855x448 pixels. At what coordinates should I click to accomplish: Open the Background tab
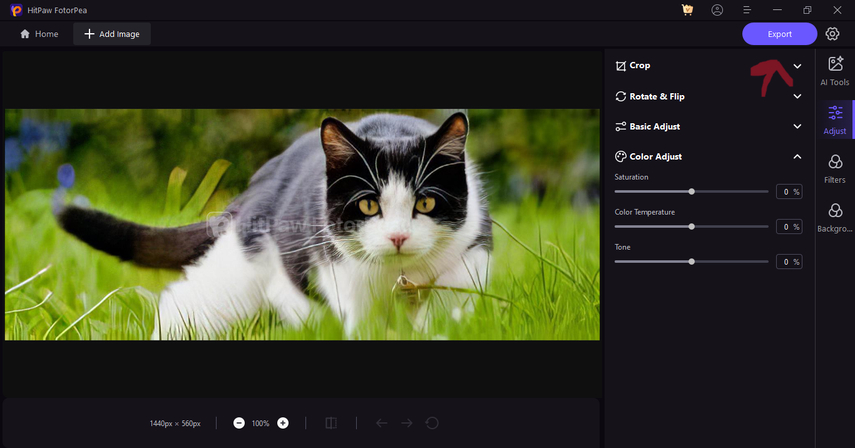835,217
